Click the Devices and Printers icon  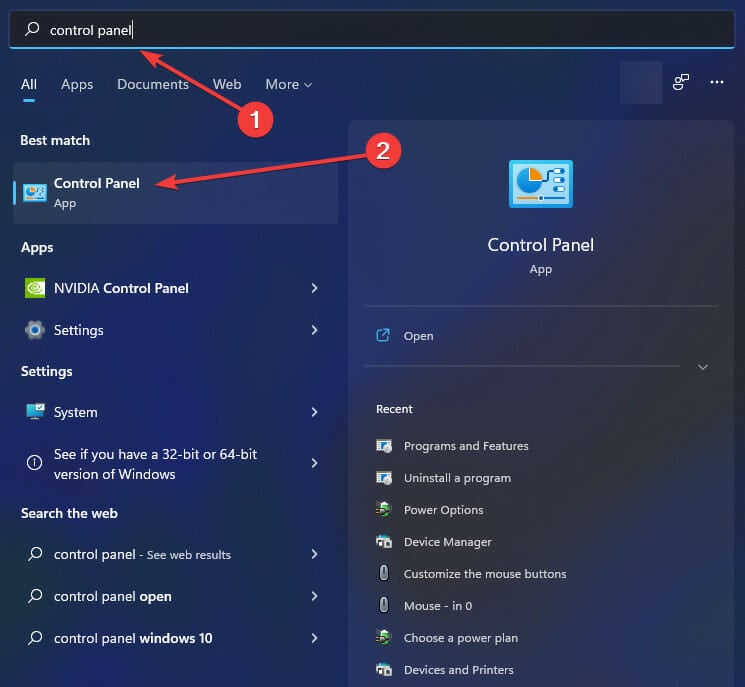[x=384, y=669]
